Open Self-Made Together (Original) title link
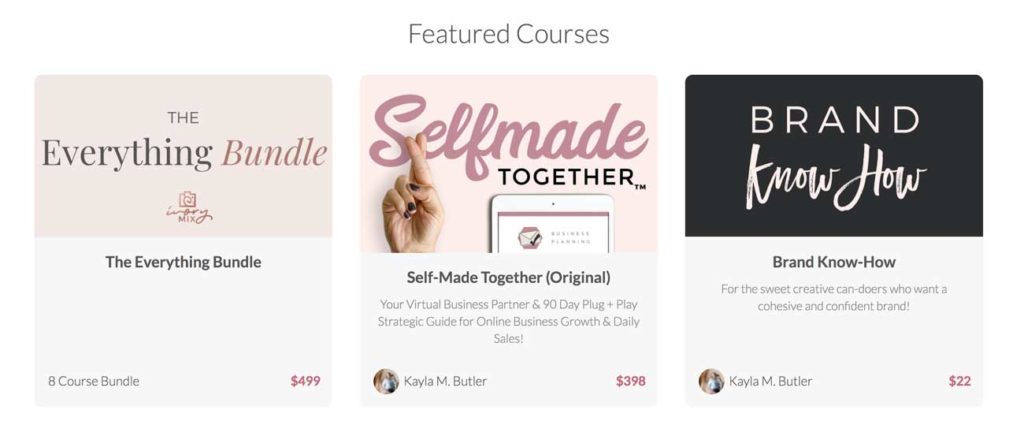 (509, 277)
